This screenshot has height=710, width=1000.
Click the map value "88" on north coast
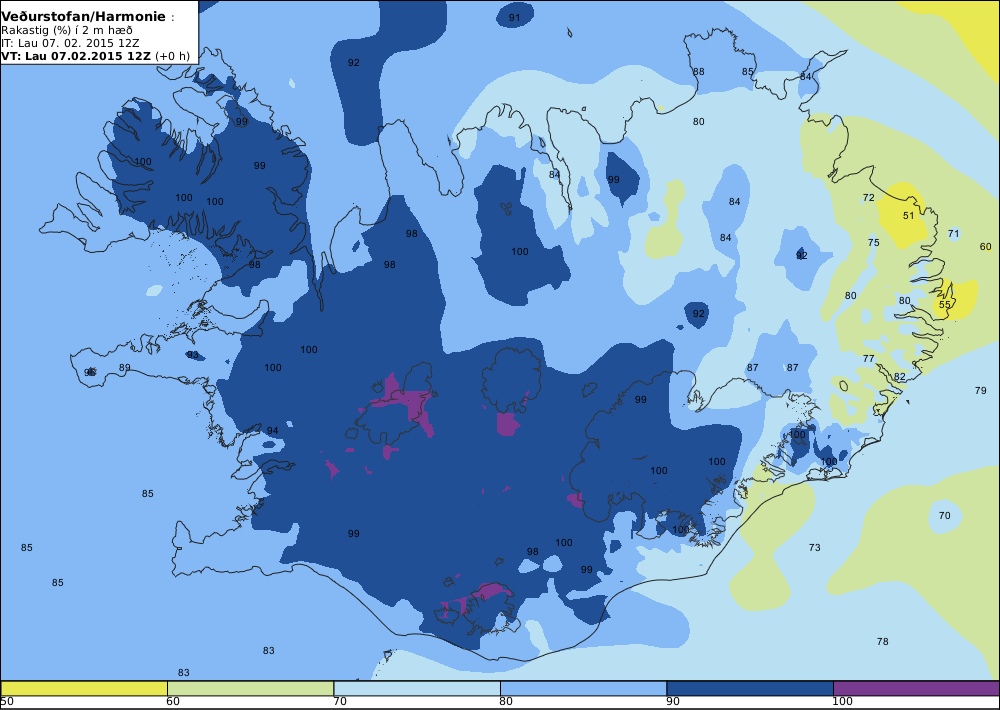pos(699,71)
